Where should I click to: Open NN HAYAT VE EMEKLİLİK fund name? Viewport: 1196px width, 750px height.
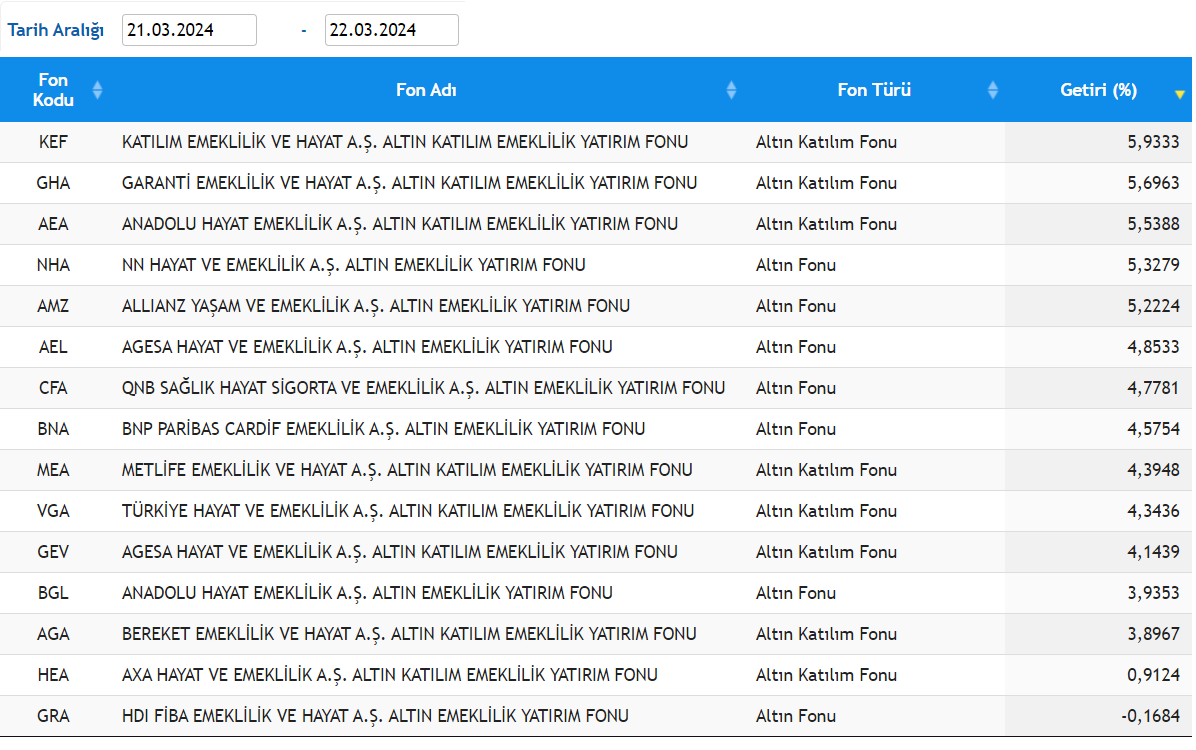(354, 266)
